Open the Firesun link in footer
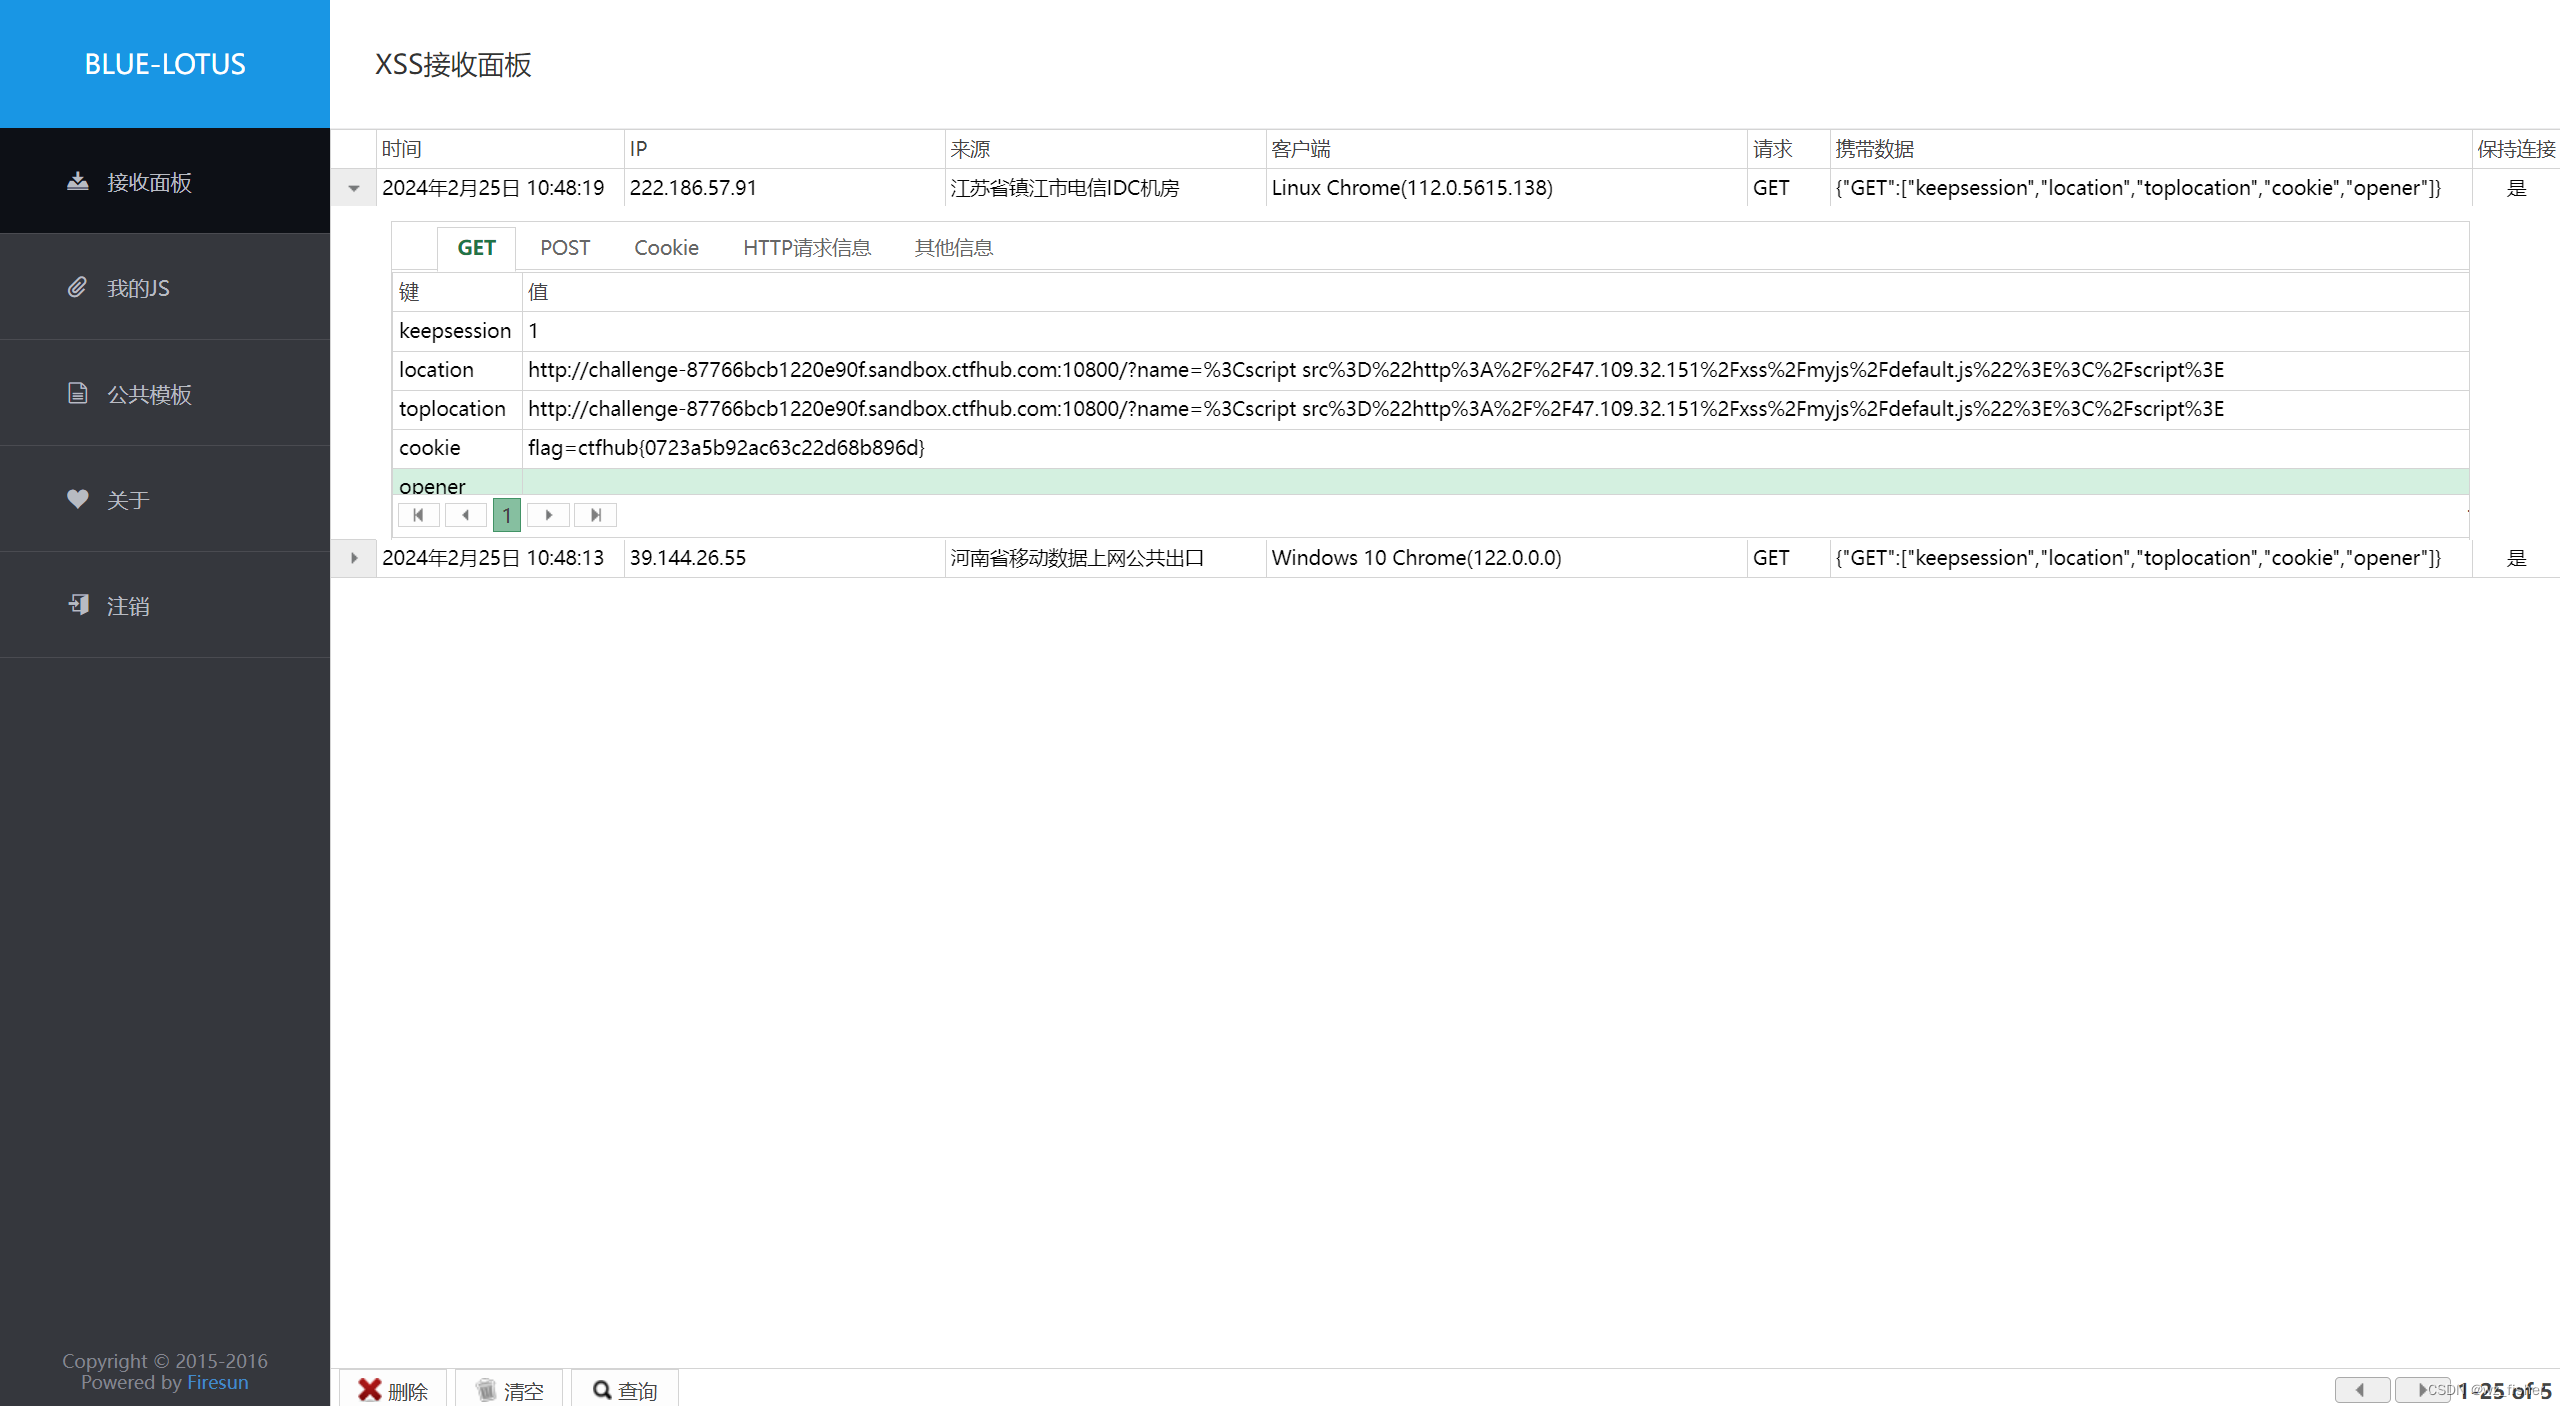This screenshot has height=1406, width=2560. 217,1382
